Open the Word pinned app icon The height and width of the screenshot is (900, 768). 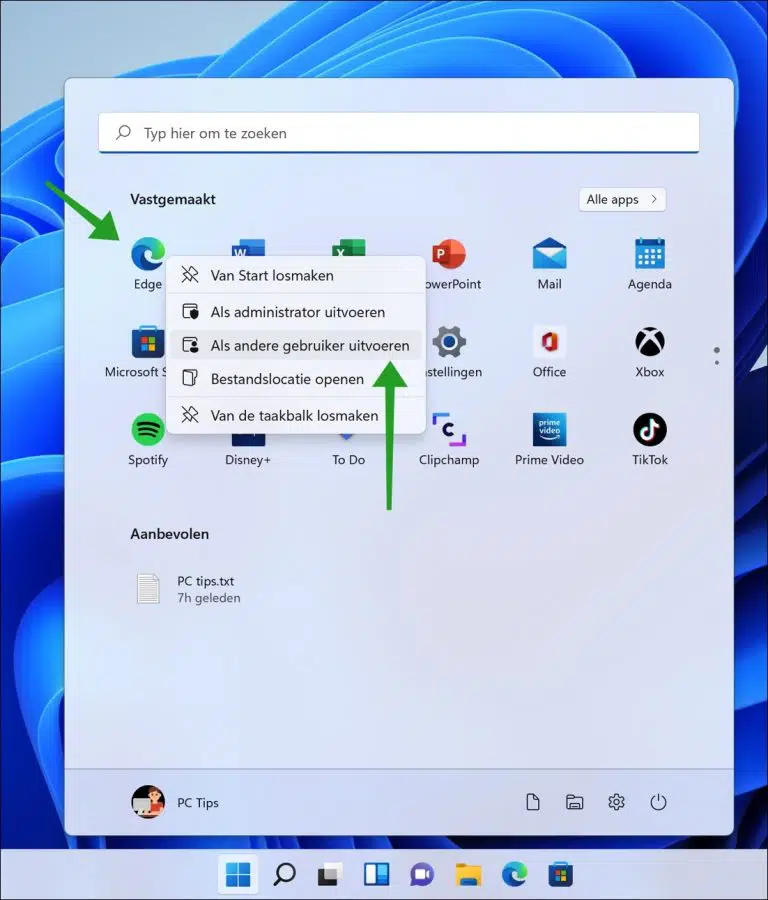click(x=248, y=248)
